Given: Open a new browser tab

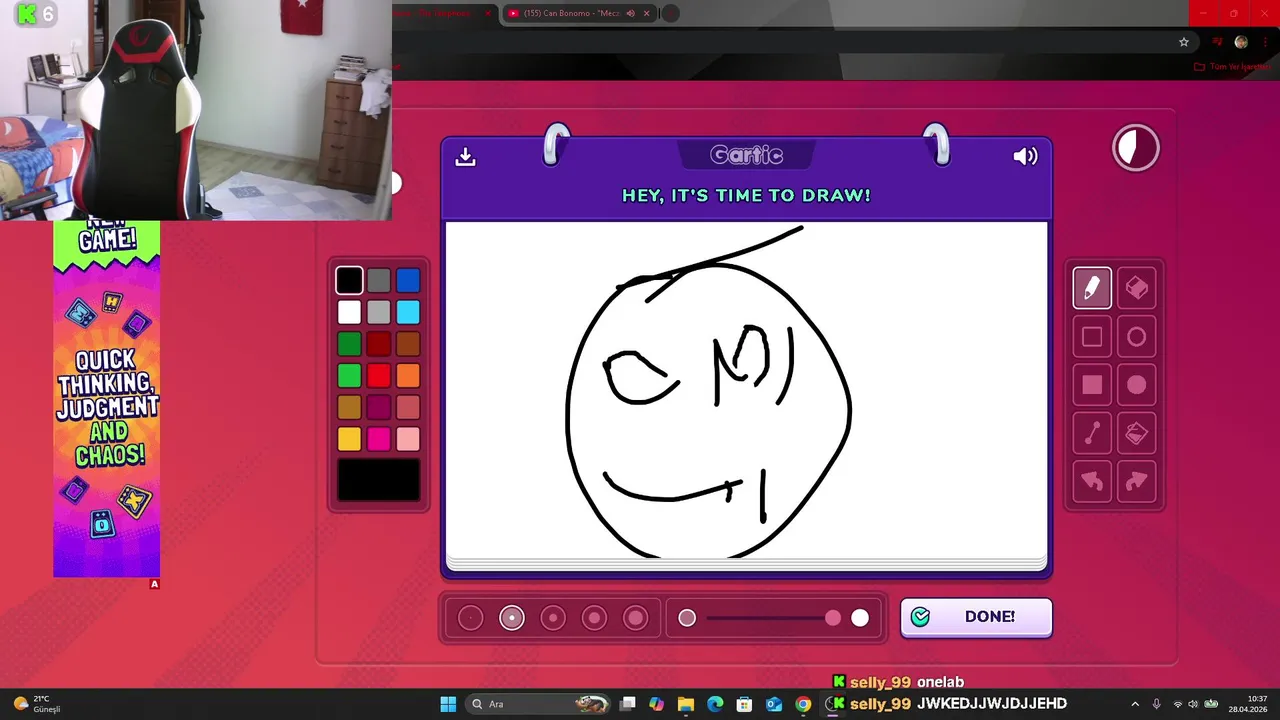Looking at the screenshot, I should coord(670,13).
